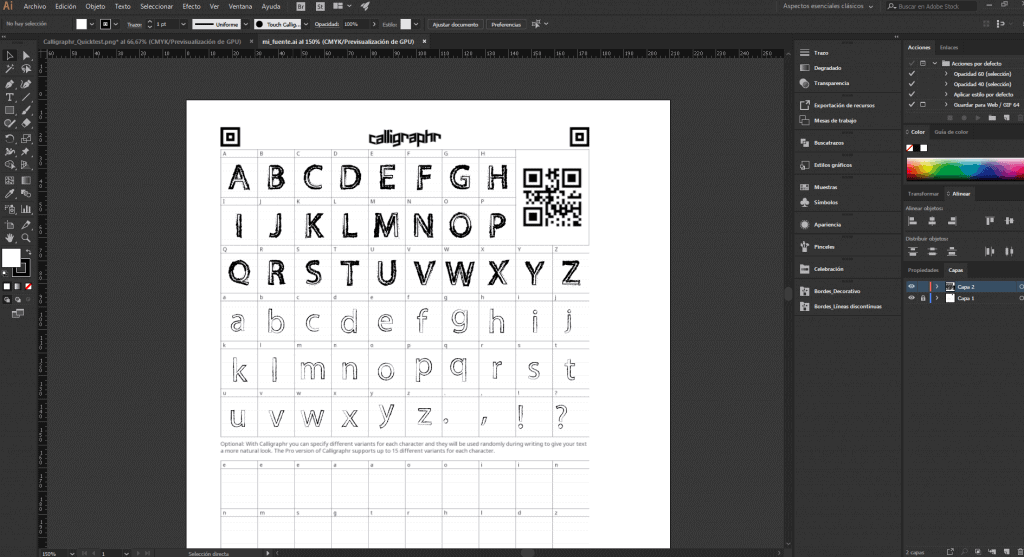Select the Line Segment tool
This screenshot has height=557, width=1024.
point(26,97)
